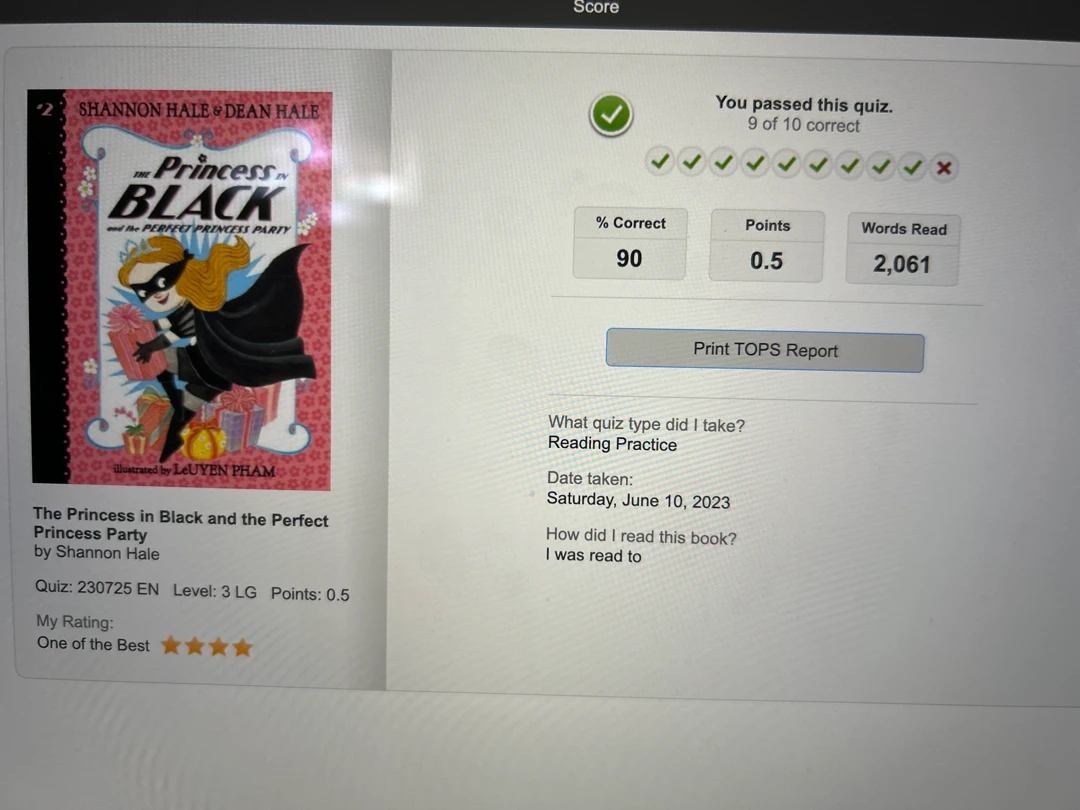
Task: Click the red X incorrect question icon
Action: point(944,168)
